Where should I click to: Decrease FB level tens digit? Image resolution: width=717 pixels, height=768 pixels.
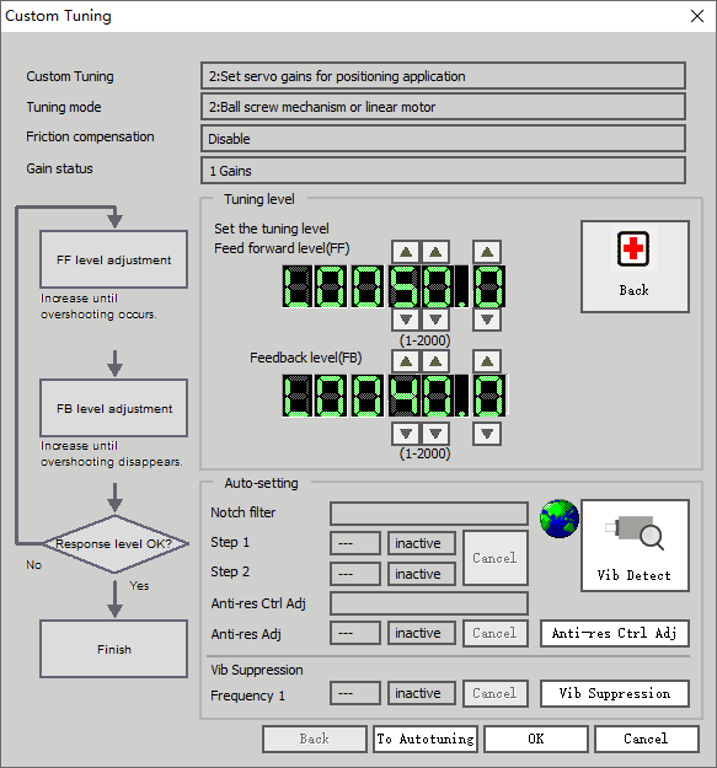pyautogui.click(x=406, y=433)
